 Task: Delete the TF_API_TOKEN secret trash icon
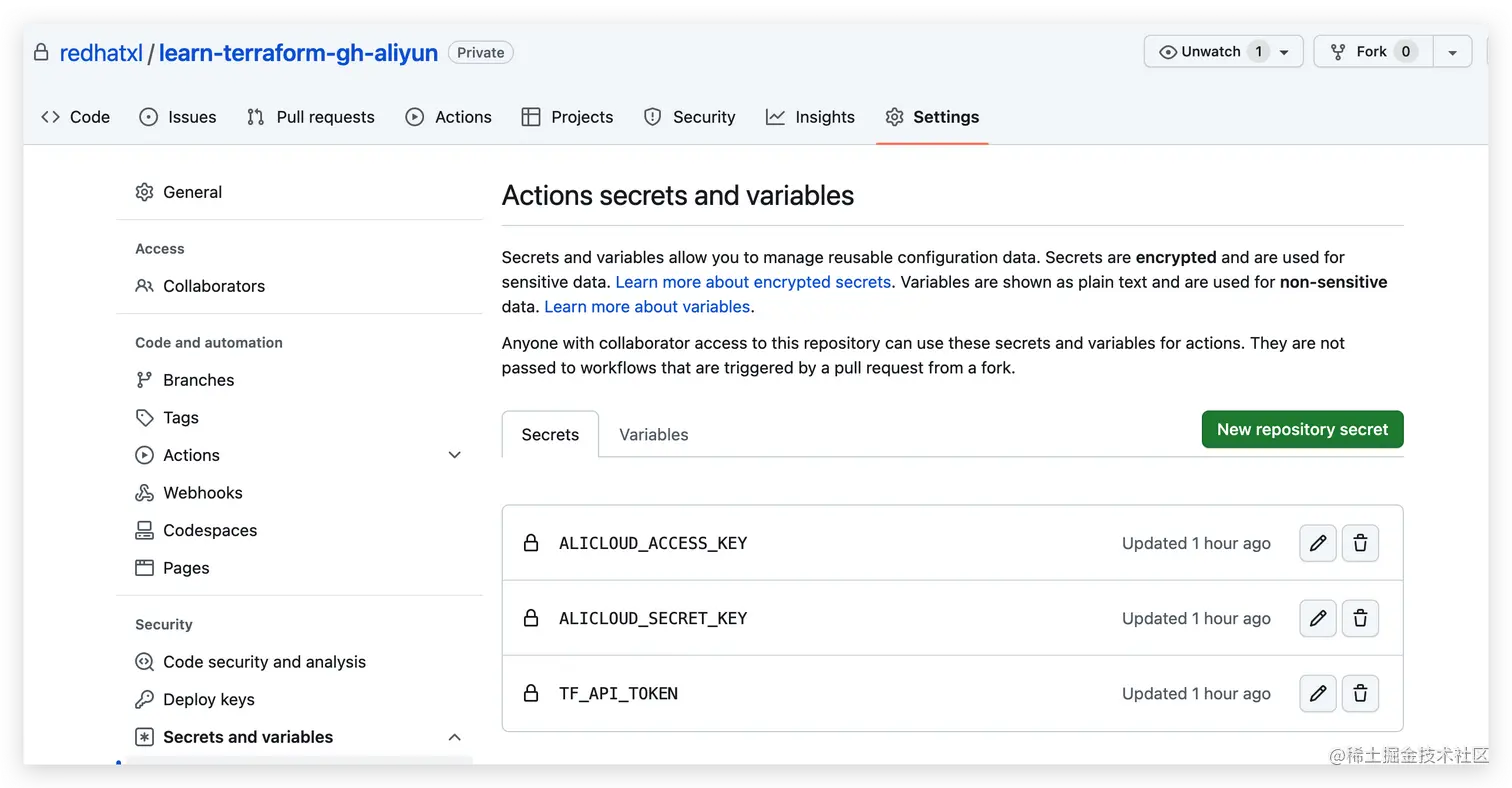click(x=1360, y=693)
